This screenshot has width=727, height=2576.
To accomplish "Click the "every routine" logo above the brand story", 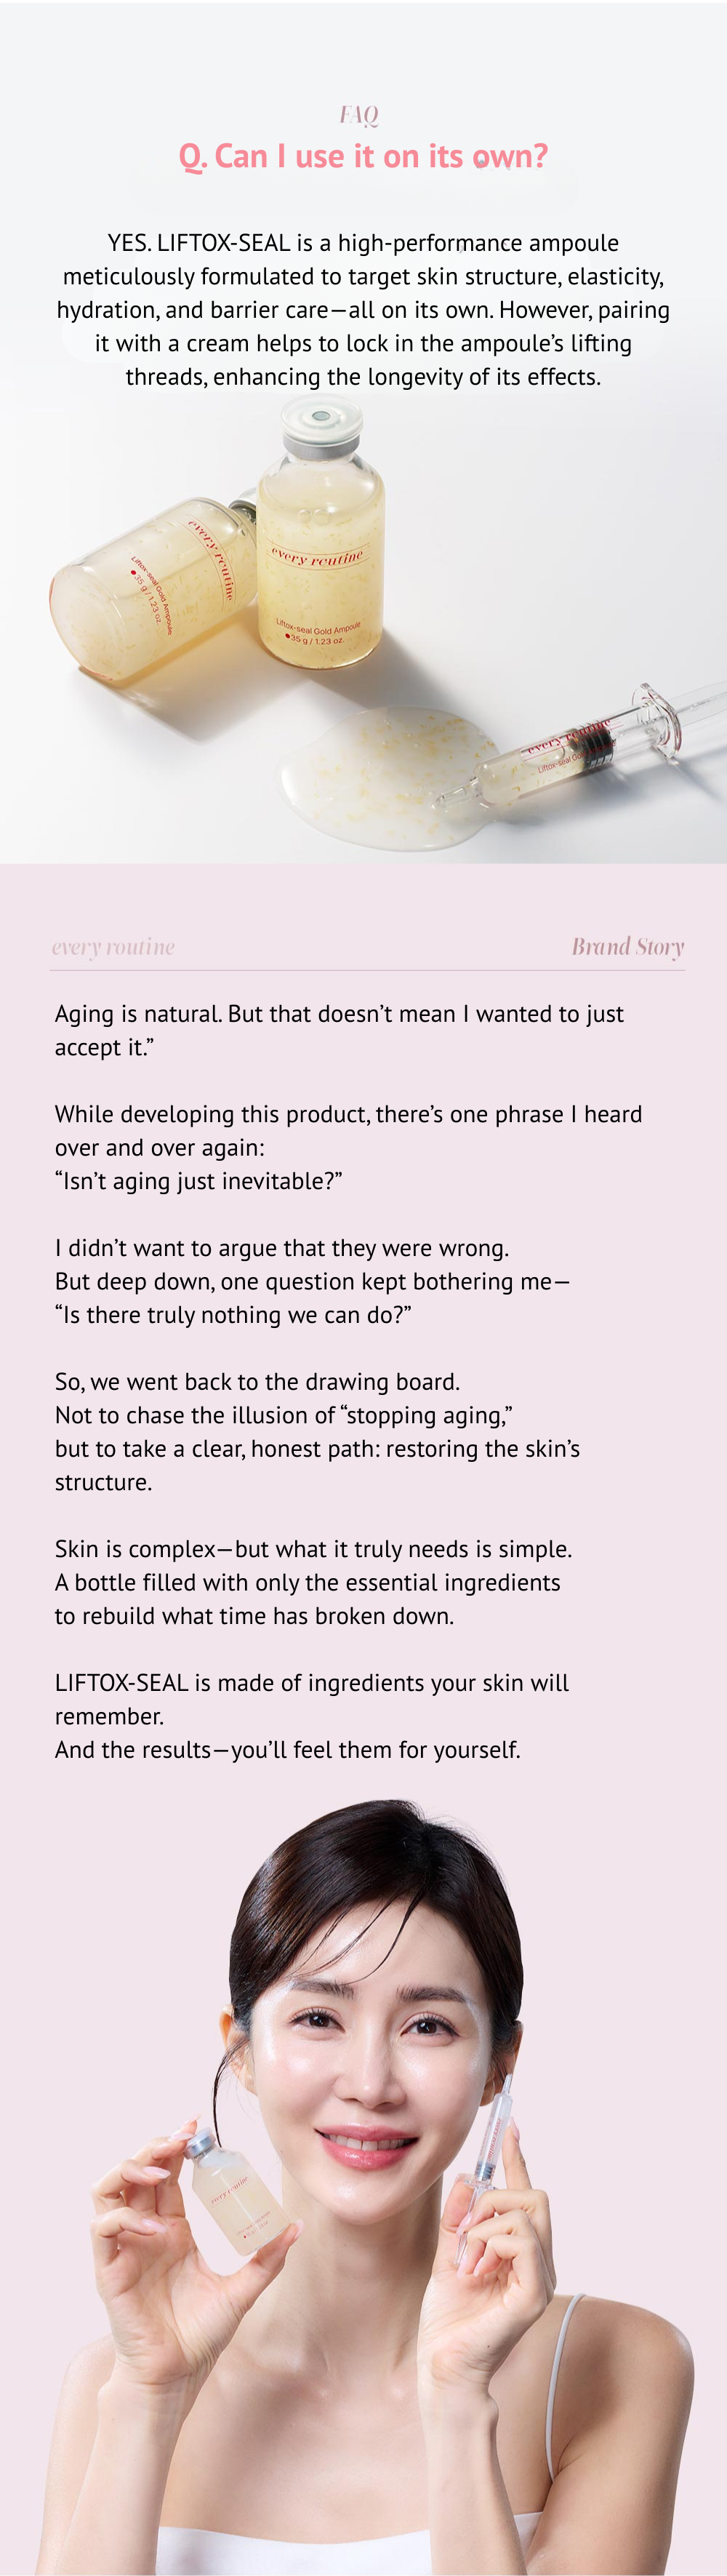I will click(113, 947).
